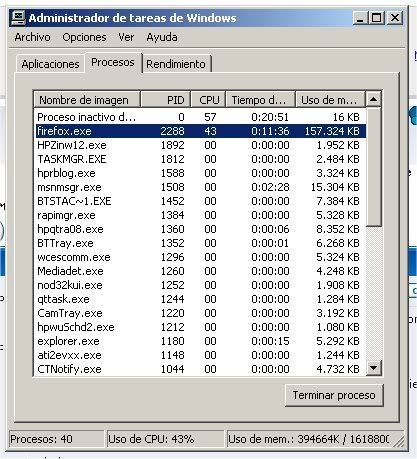Select the CamTray.exe process

coord(200,313)
